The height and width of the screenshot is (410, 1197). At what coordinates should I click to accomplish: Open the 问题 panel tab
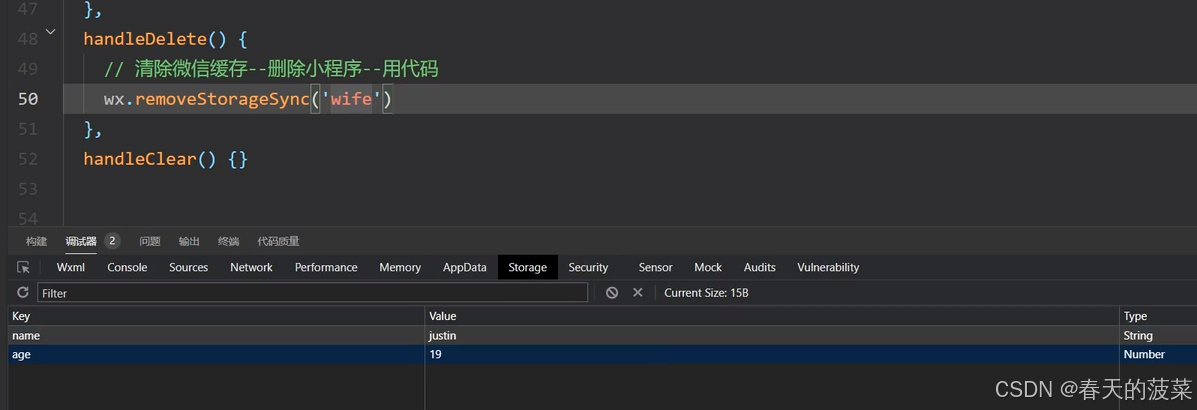(150, 241)
